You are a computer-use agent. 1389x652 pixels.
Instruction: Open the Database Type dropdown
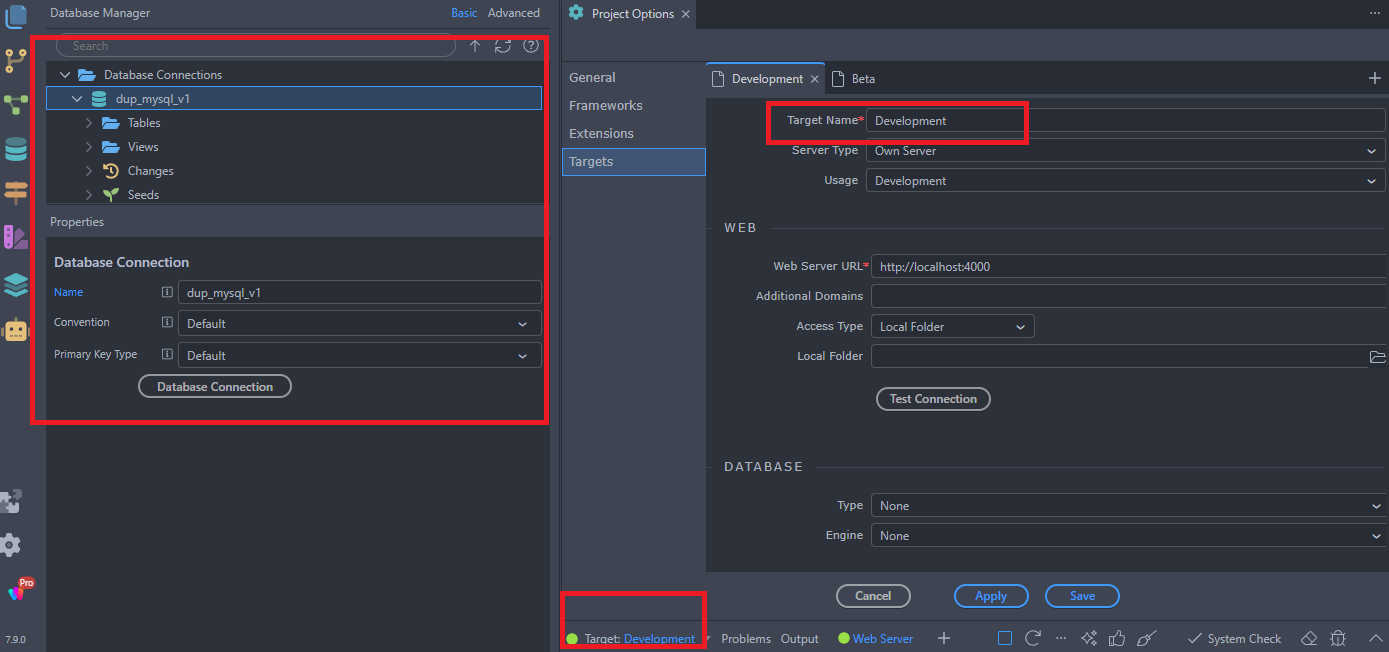pyautogui.click(x=1128, y=505)
